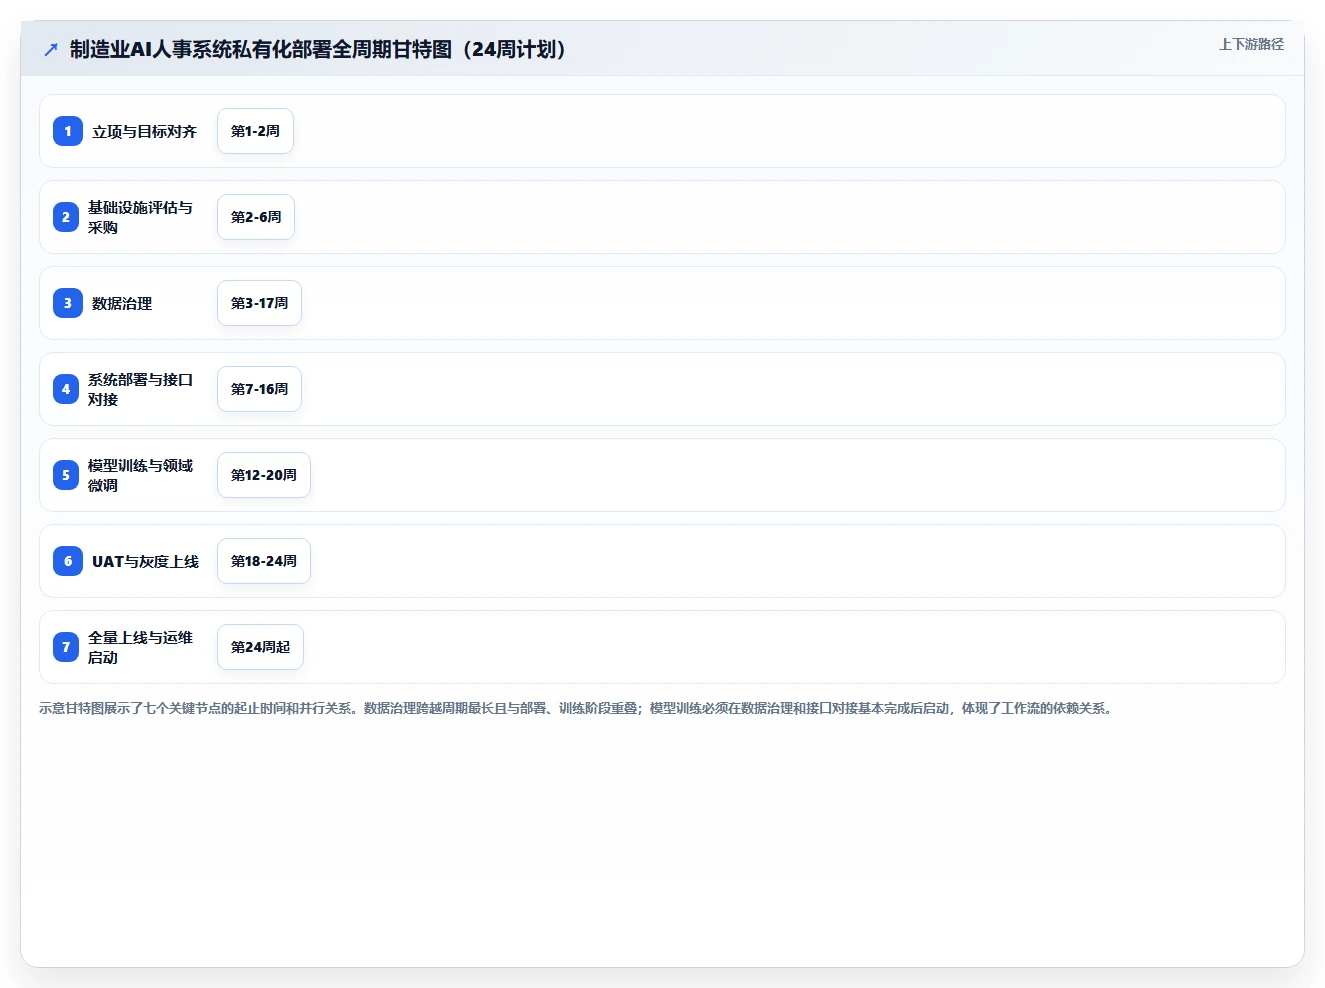1325x988 pixels.
Task: Click the UAT与灰度上线 task label
Action: 146,561
